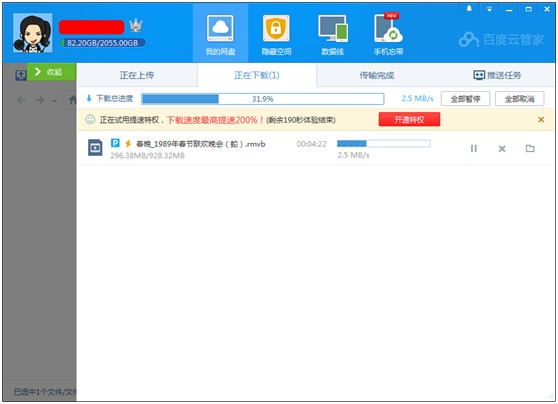Click the smiley face icon in banner
The width and height of the screenshot is (558, 404).
(90, 119)
